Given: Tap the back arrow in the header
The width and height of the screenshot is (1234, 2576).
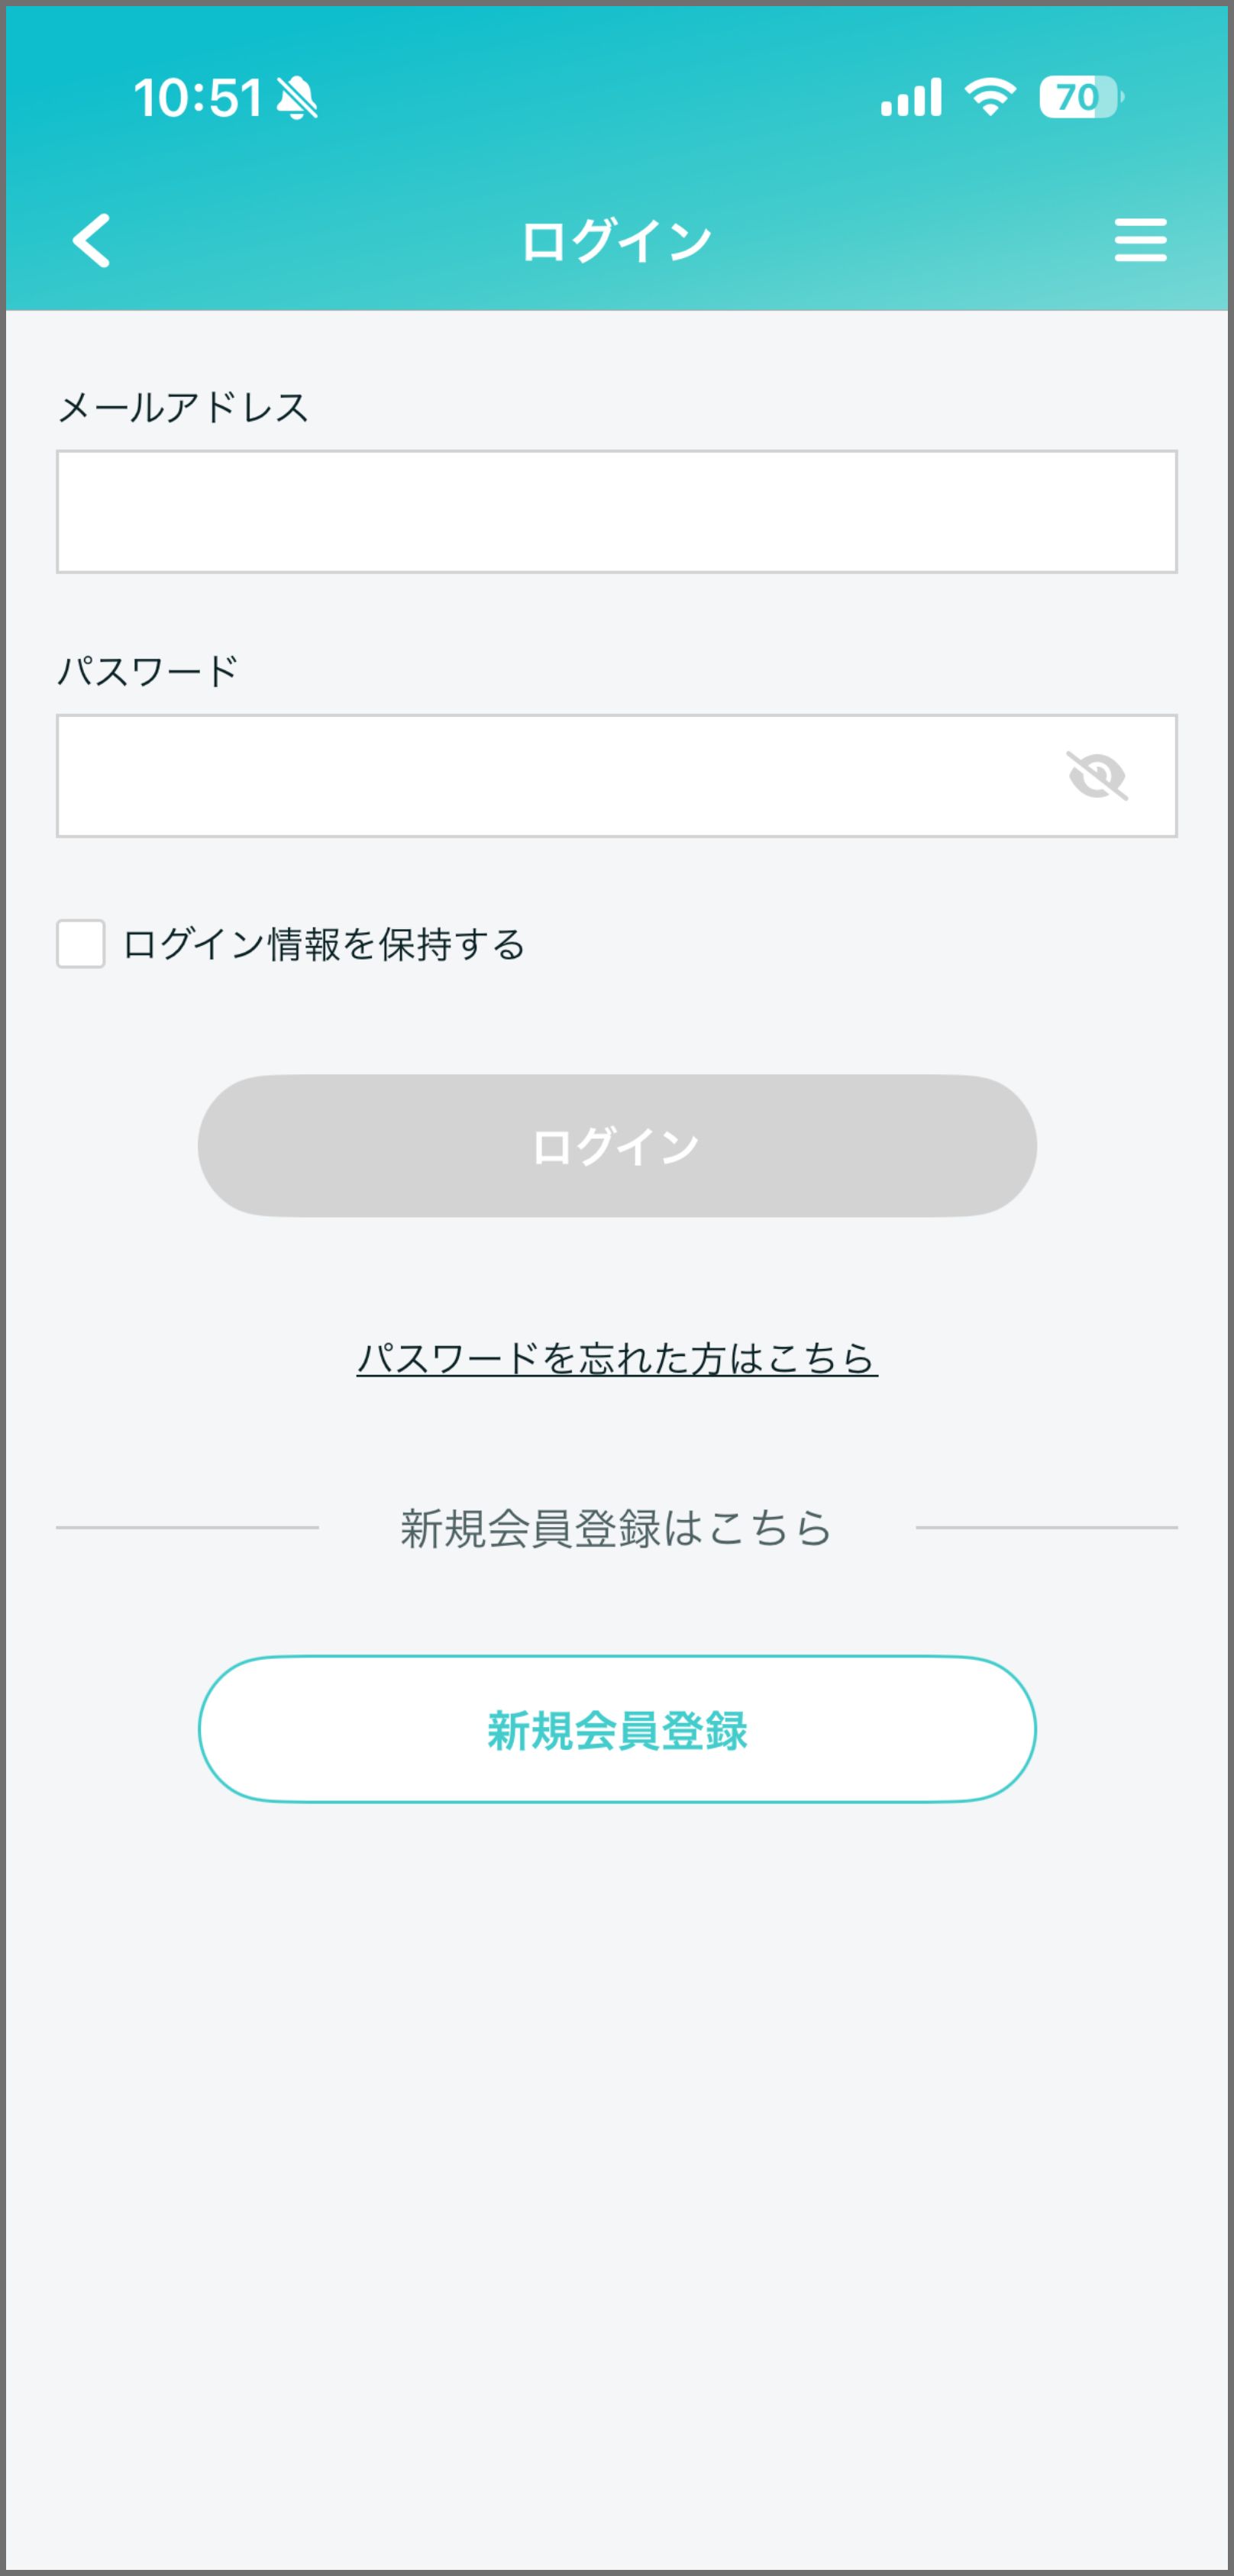Looking at the screenshot, I should [x=92, y=241].
